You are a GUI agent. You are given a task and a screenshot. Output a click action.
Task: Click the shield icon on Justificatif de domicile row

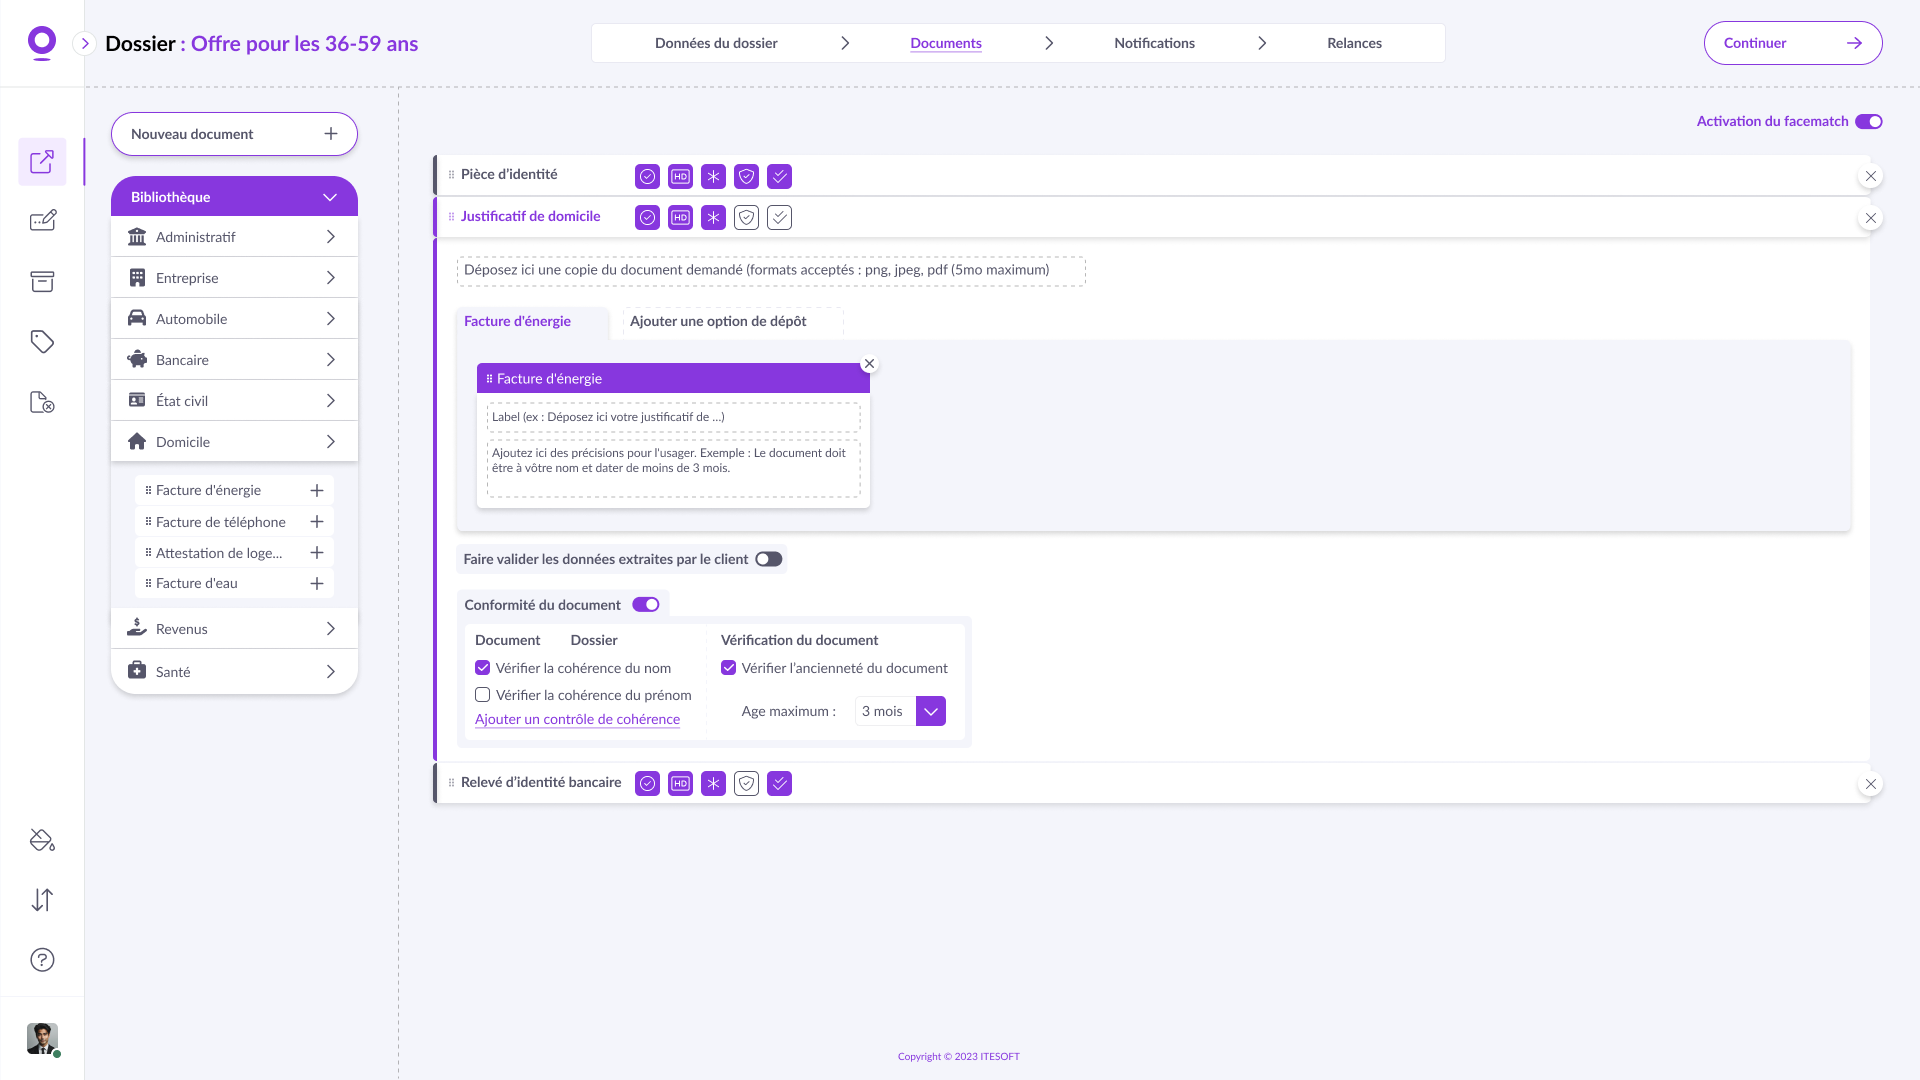pos(746,218)
